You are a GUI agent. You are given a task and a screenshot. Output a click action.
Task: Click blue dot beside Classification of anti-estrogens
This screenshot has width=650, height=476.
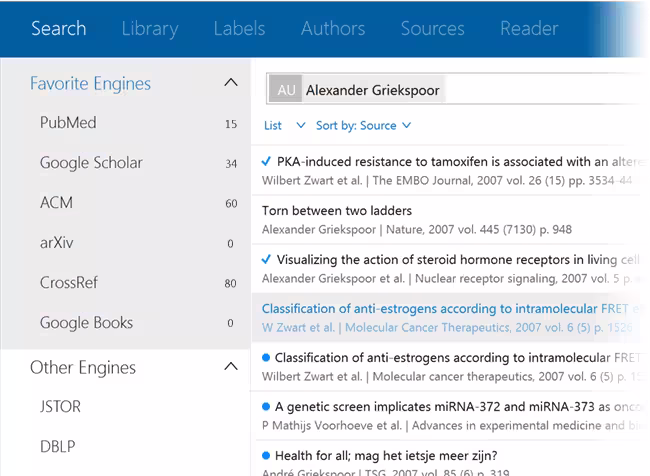pos(266,357)
